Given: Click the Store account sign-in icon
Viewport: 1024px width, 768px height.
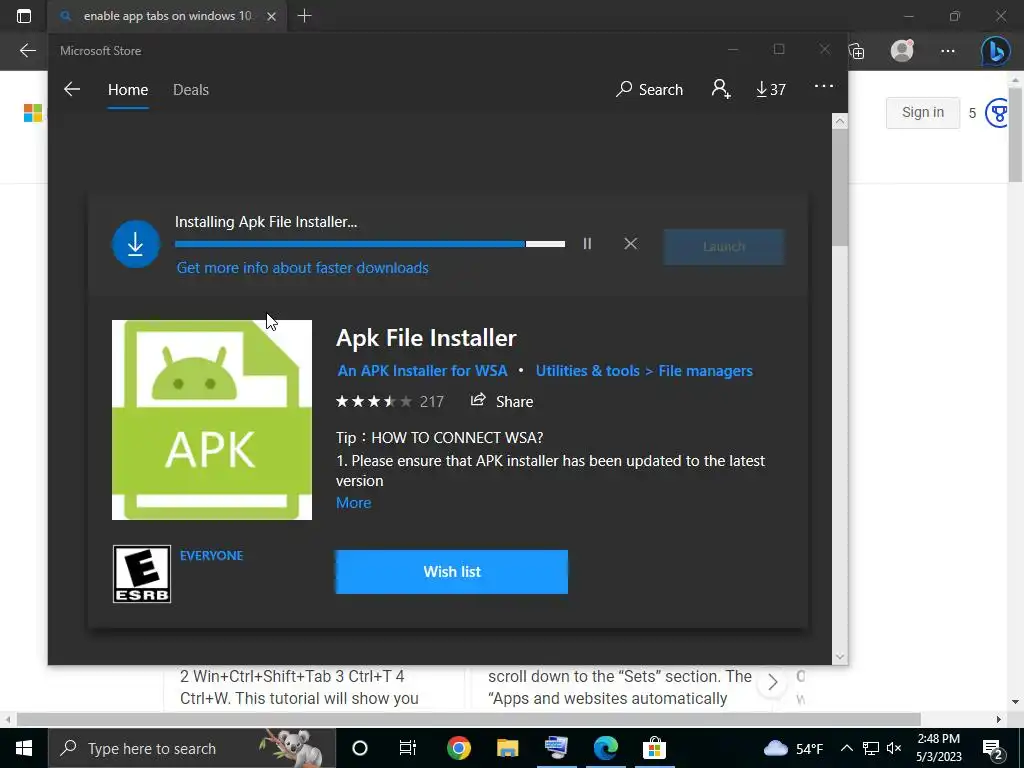Looking at the screenshot, I should click(x=721, y=89).
